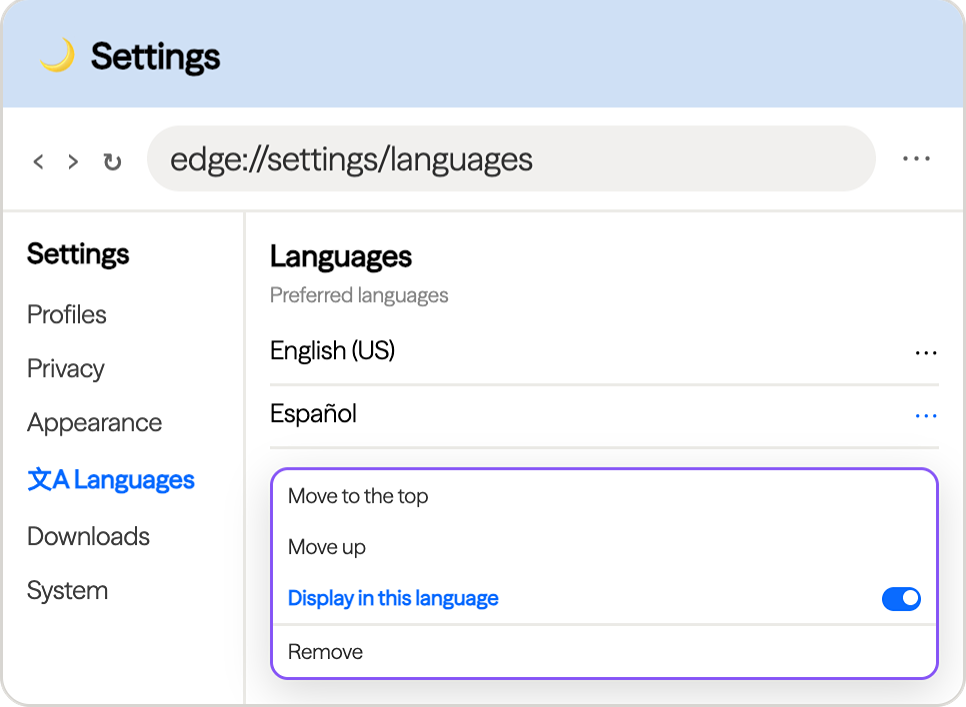Click the edge://settings/languages address bar
Image resolution: width=966 pixels, height=707 pixels.
point(511,159)
